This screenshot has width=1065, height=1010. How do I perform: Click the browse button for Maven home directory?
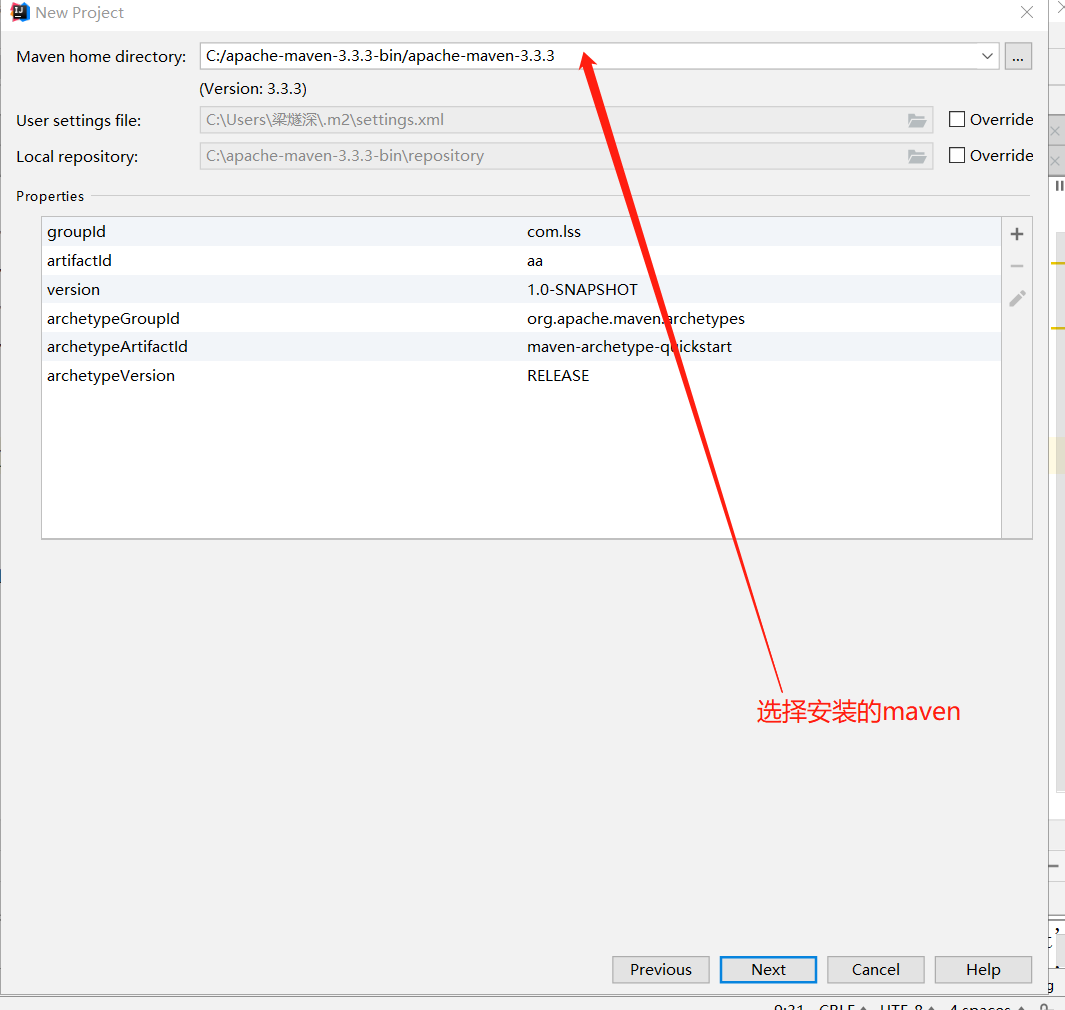(x=1017, y=56)
